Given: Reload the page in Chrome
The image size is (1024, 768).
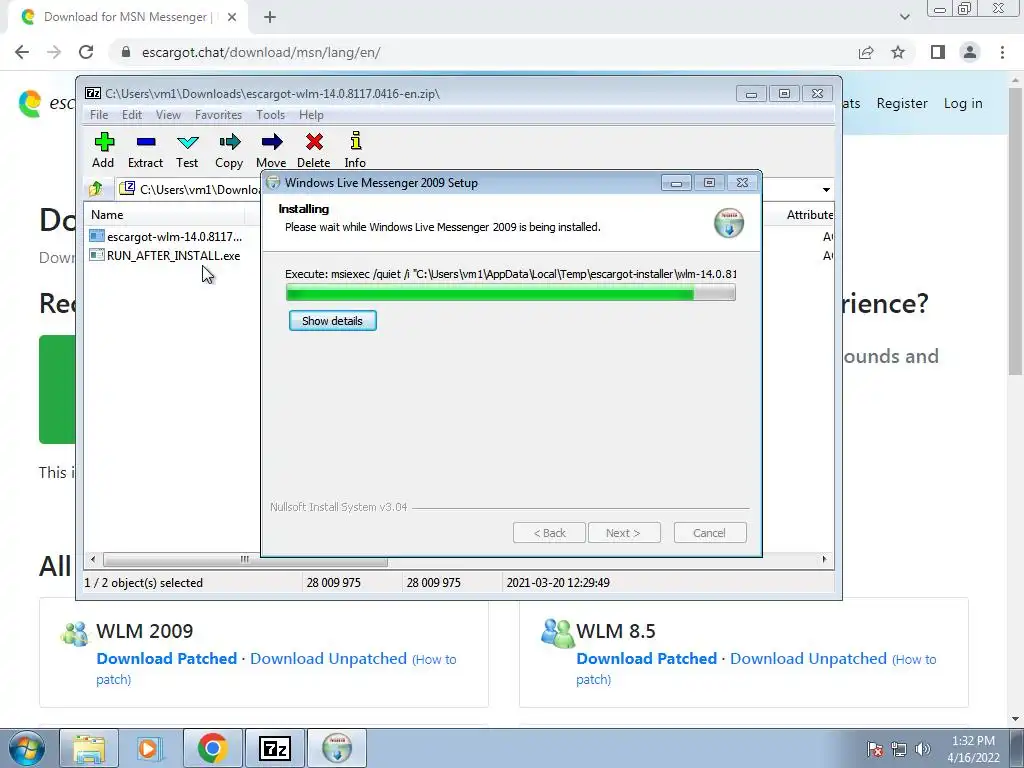Looking at the screenshot, I should point(86,52).
